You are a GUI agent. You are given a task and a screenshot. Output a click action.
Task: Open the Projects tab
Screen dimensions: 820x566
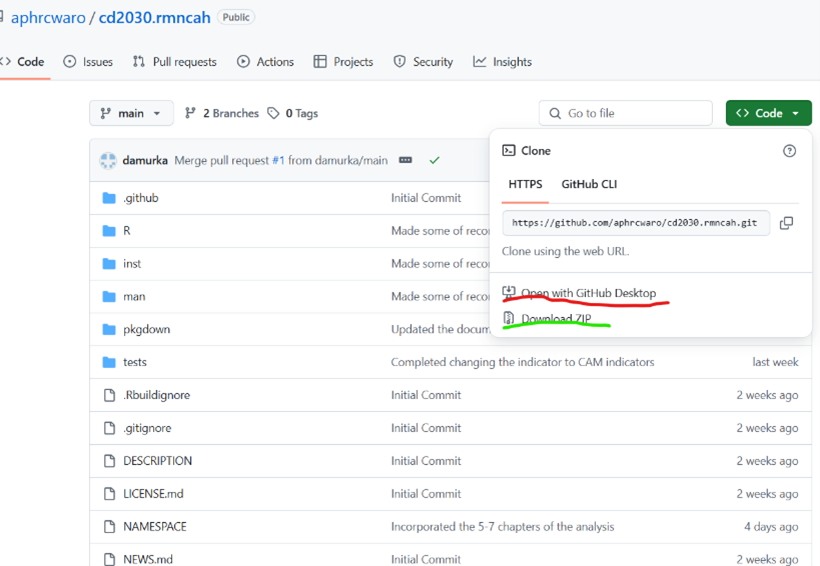344,62
